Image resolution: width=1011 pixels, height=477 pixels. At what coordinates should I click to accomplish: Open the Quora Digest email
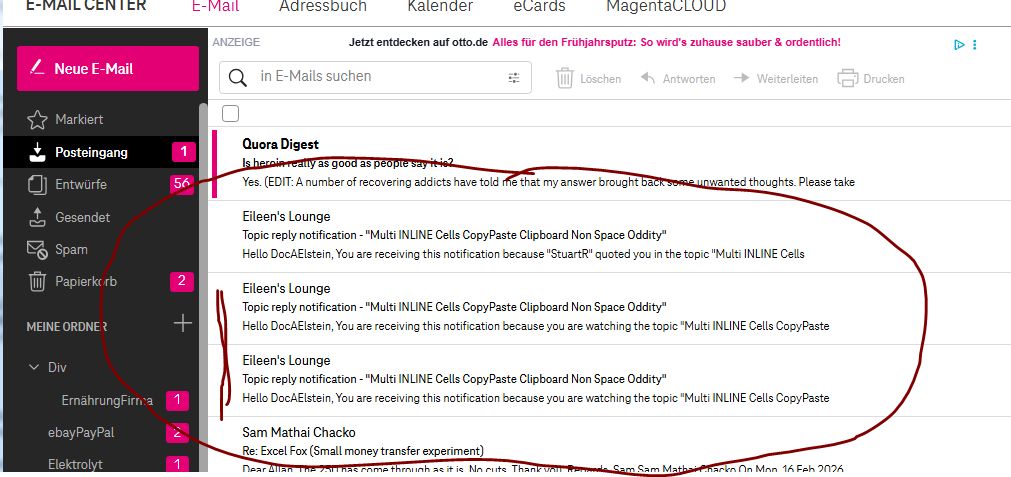click(610, 163)
